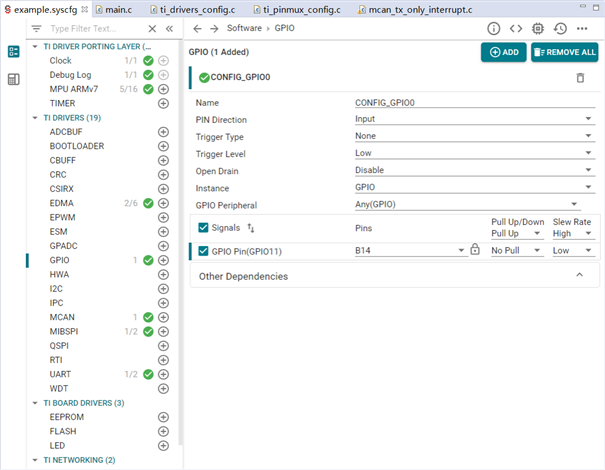The width and height of the screenshot is (605, 470).
Task: Add a TIMER instance with its plus icon
Action: [x=163, y=103]
